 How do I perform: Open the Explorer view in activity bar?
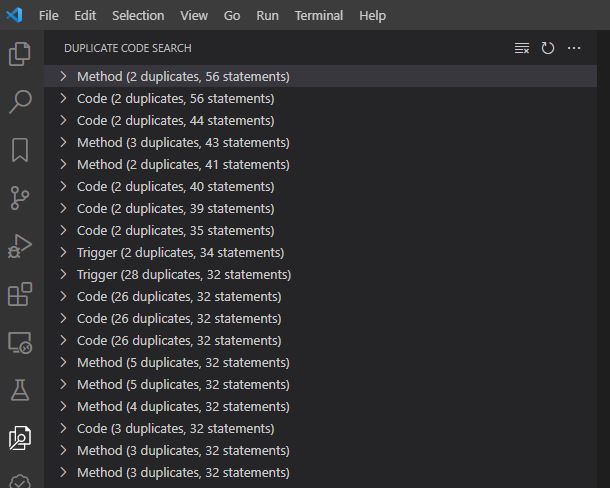click(x=19, y=54)
